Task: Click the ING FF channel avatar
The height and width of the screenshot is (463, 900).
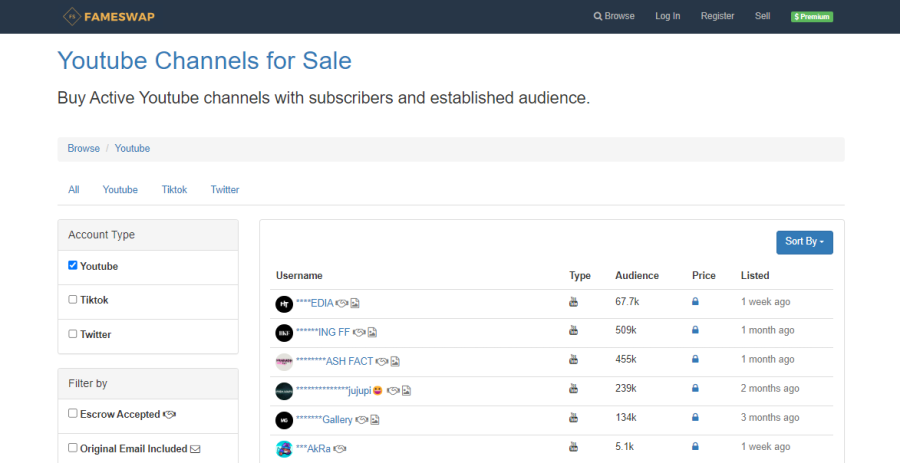Action: (284, 333)
